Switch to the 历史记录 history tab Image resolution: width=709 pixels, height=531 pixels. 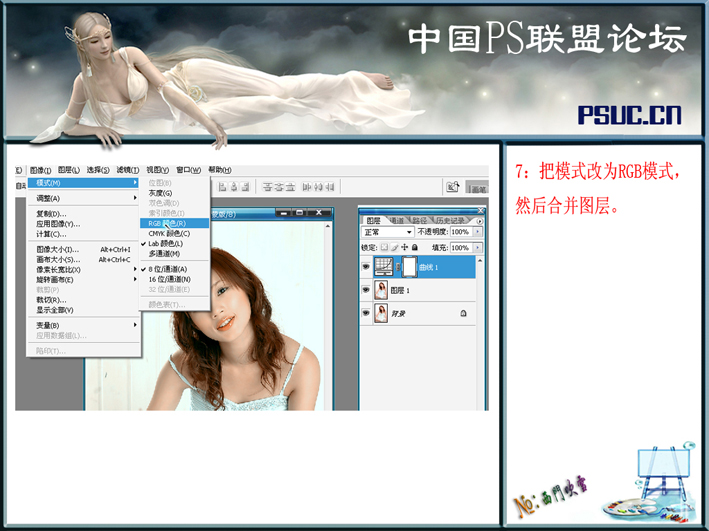coord(450,221)
